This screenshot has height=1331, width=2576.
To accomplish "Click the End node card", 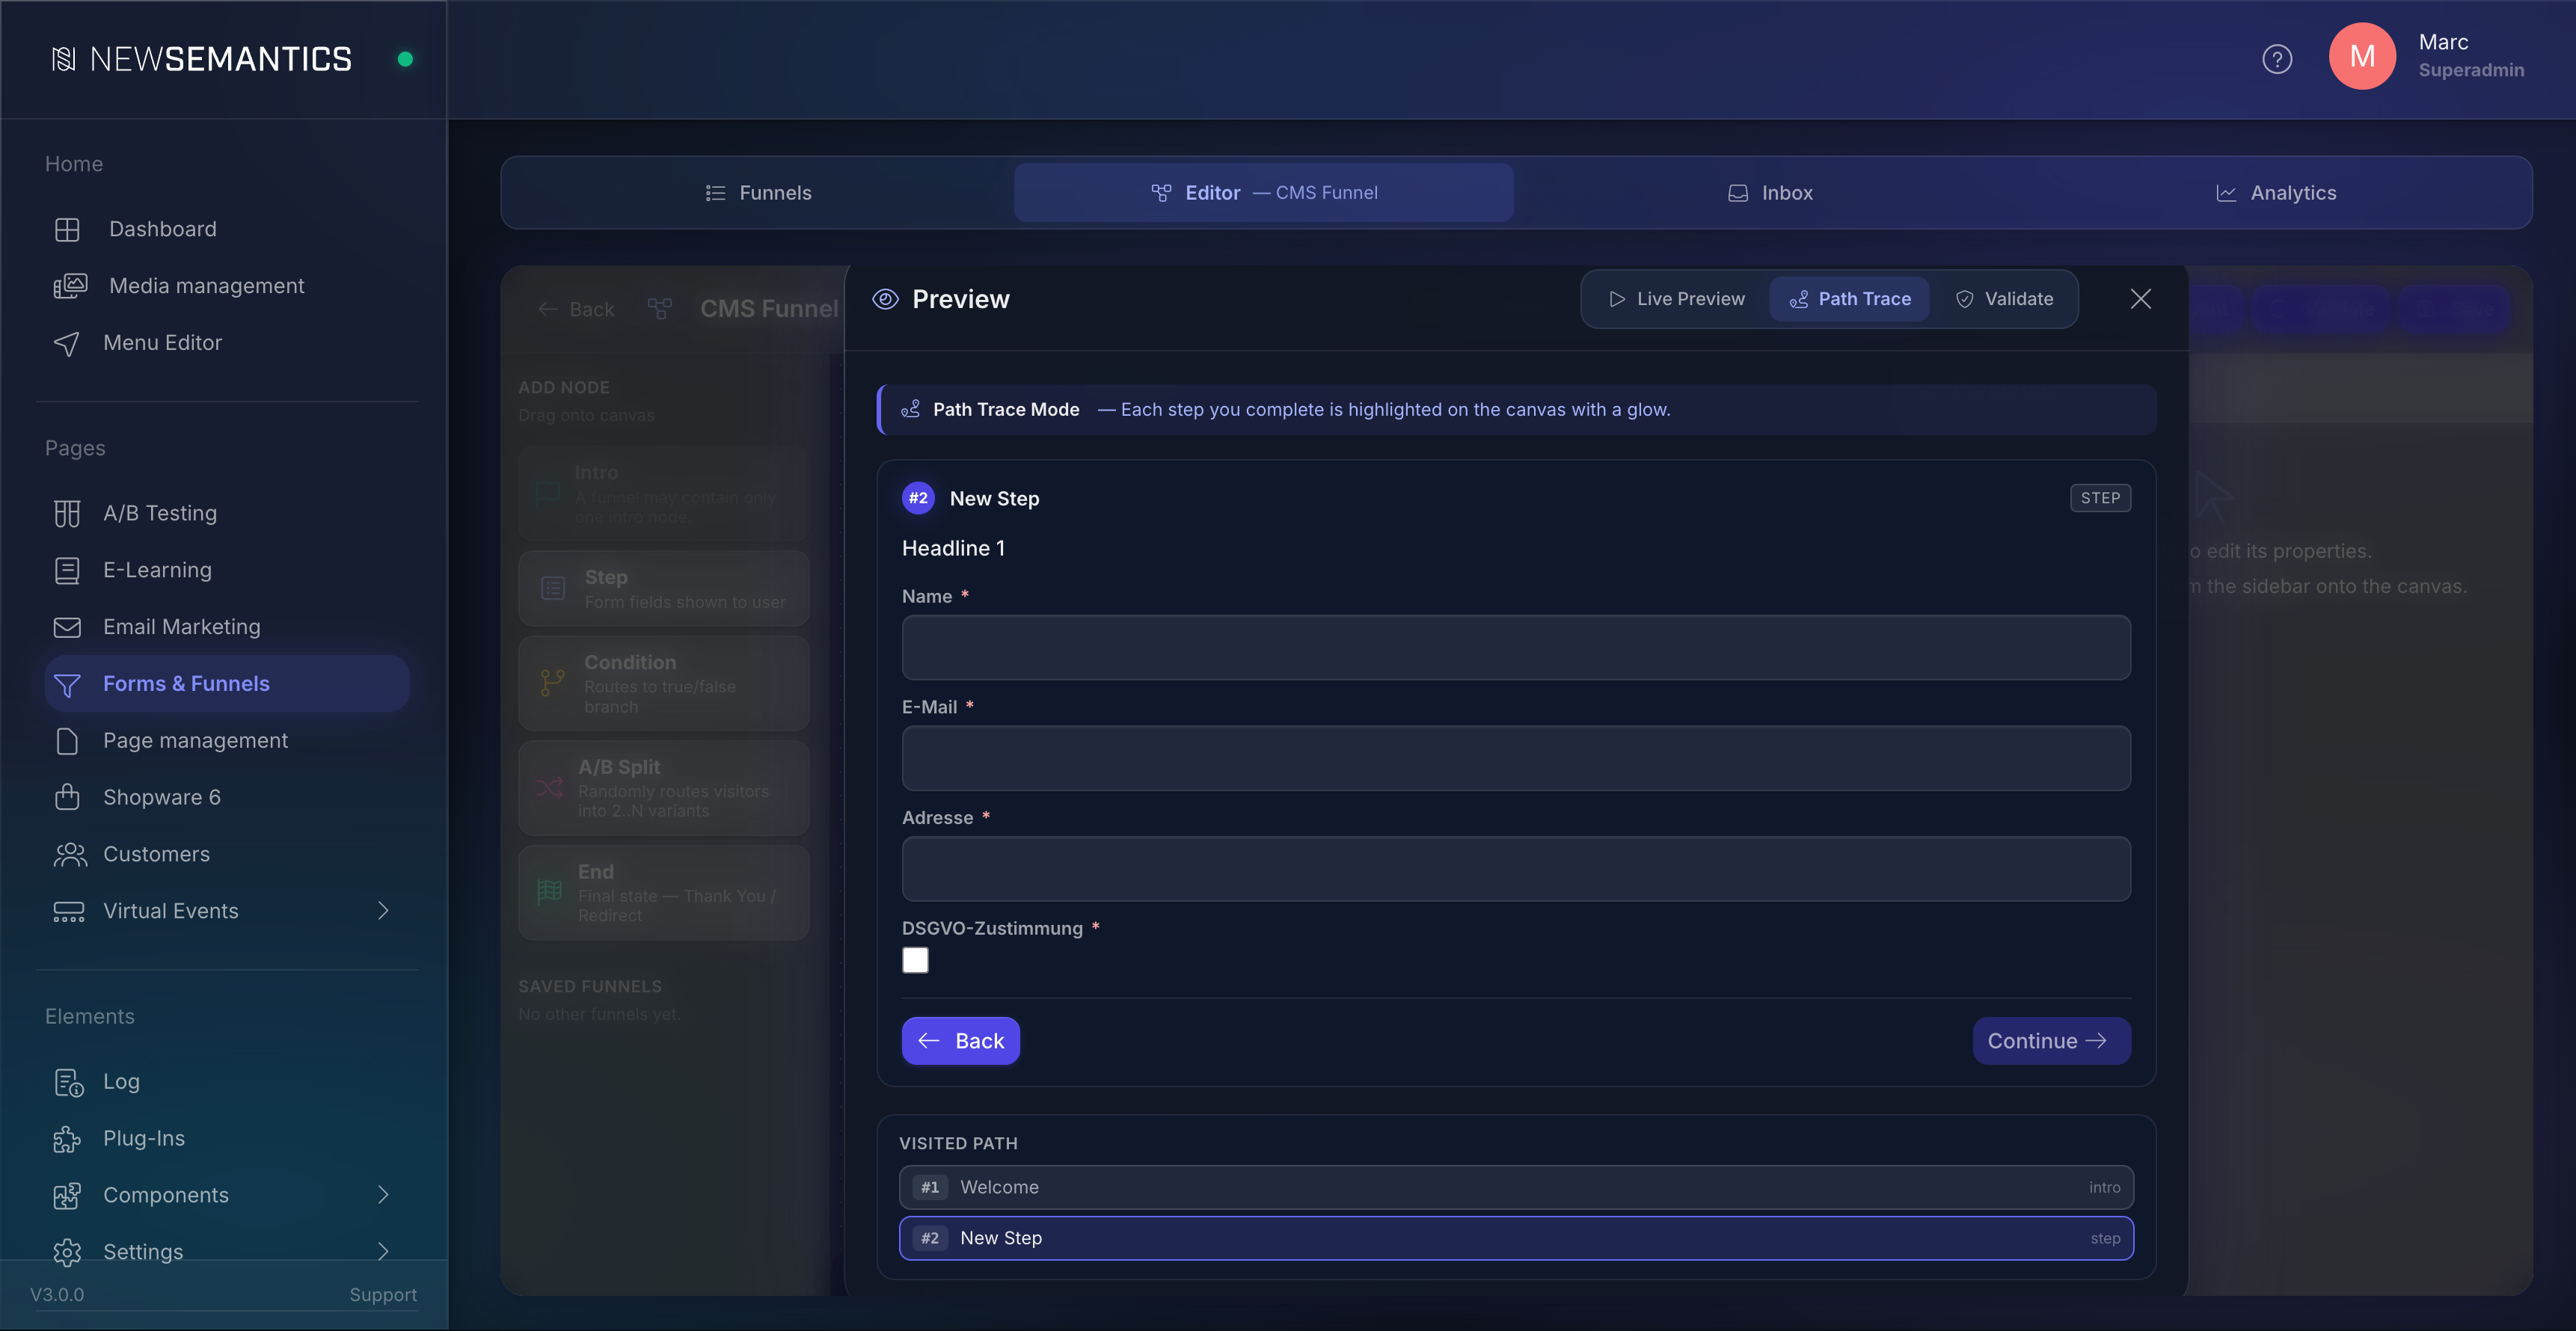I will click(x=663, y=893).
